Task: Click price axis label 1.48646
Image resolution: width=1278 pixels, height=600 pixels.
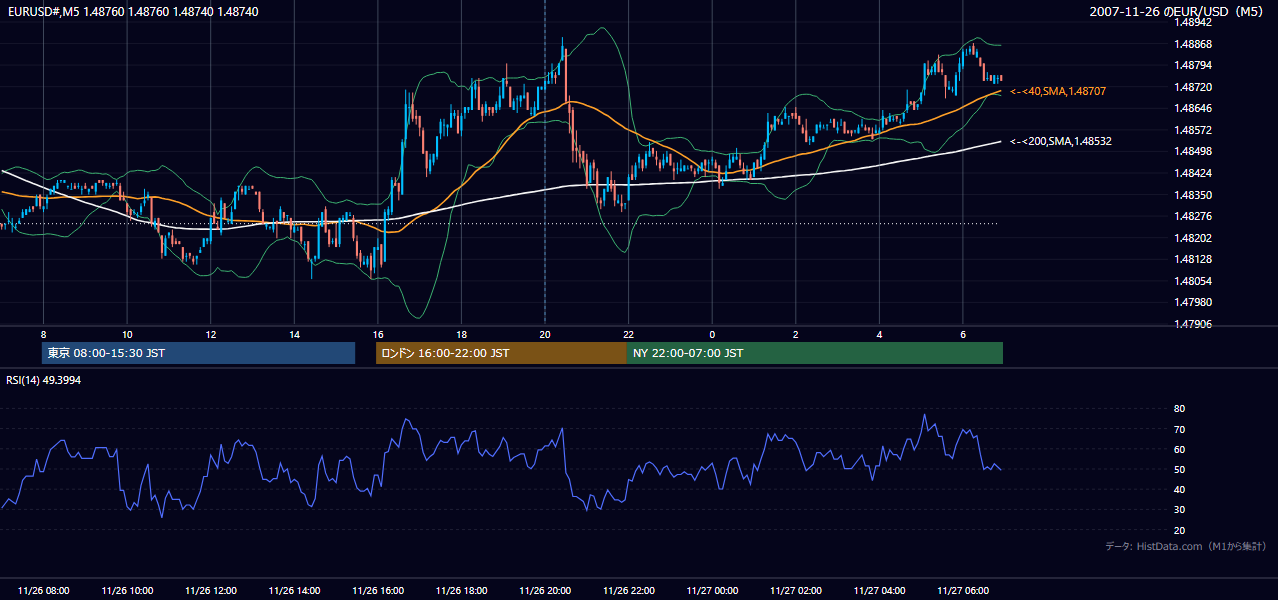Action: tap(1193, 108)
